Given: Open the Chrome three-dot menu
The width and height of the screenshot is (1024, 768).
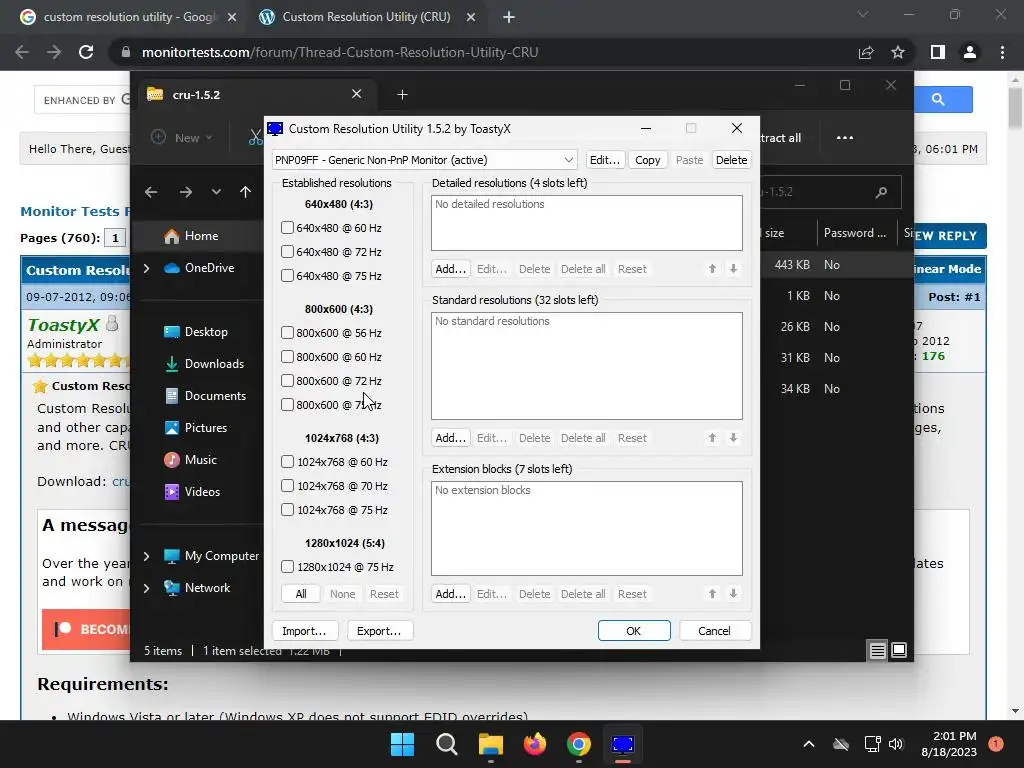Looking at the screenshot, I should tap(1002, 52).
